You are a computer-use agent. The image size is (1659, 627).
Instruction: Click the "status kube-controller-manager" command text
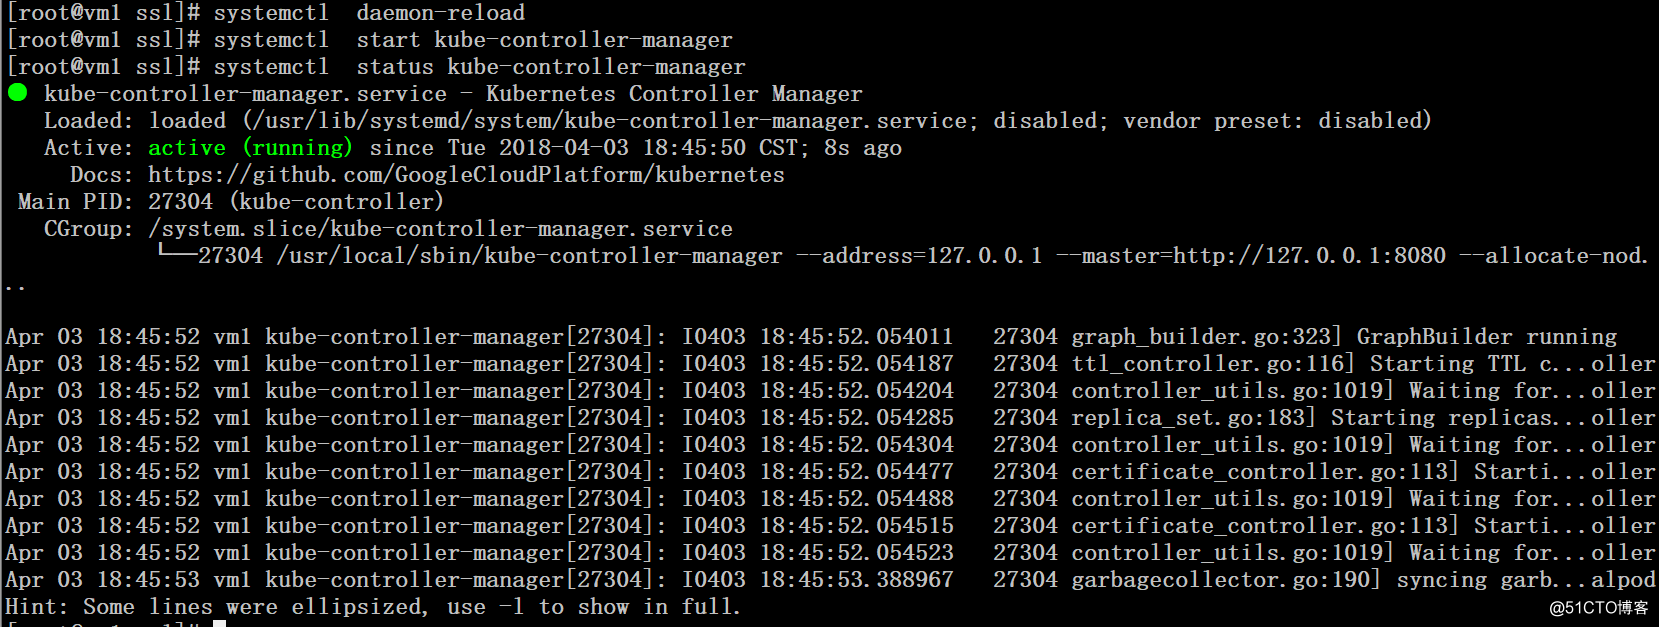coord(551,67)
